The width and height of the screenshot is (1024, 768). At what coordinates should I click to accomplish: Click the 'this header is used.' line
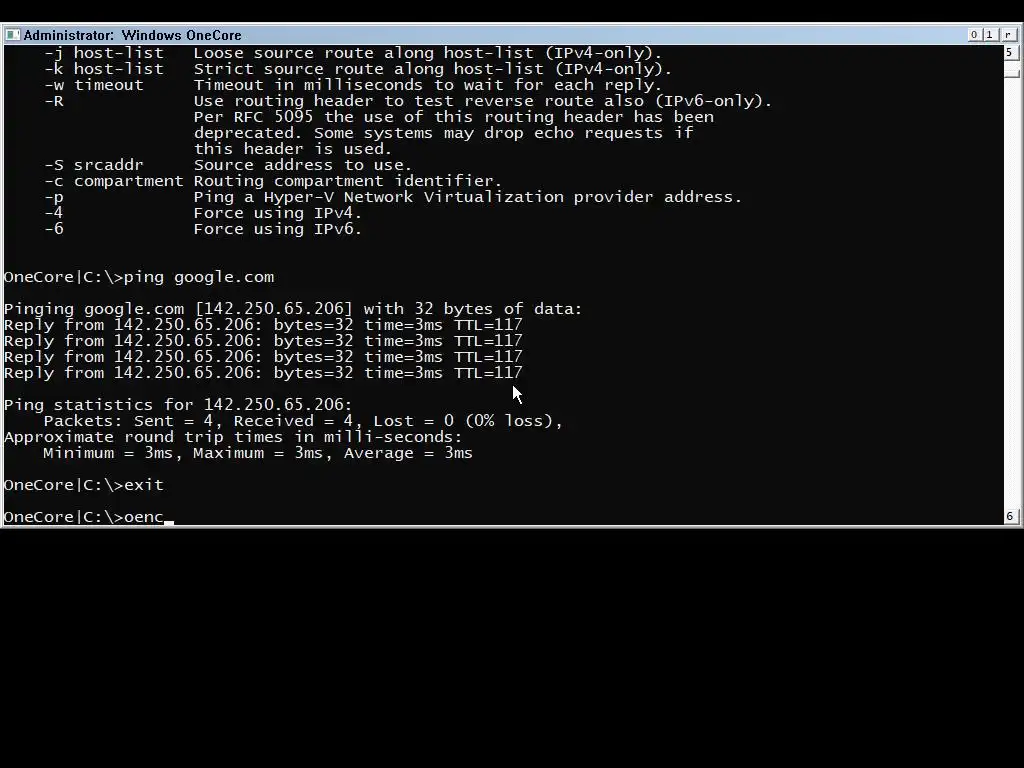[293, 149]
